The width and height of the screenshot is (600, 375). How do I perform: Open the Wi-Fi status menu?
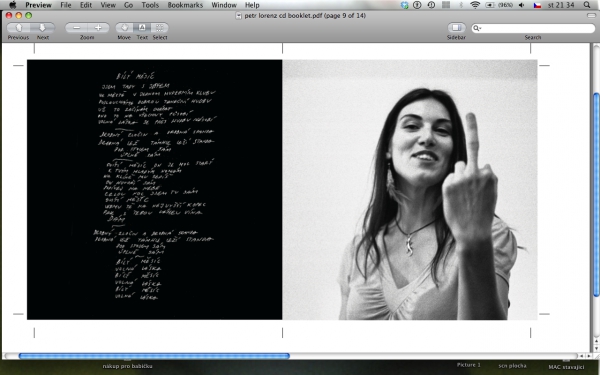(475, 5)
